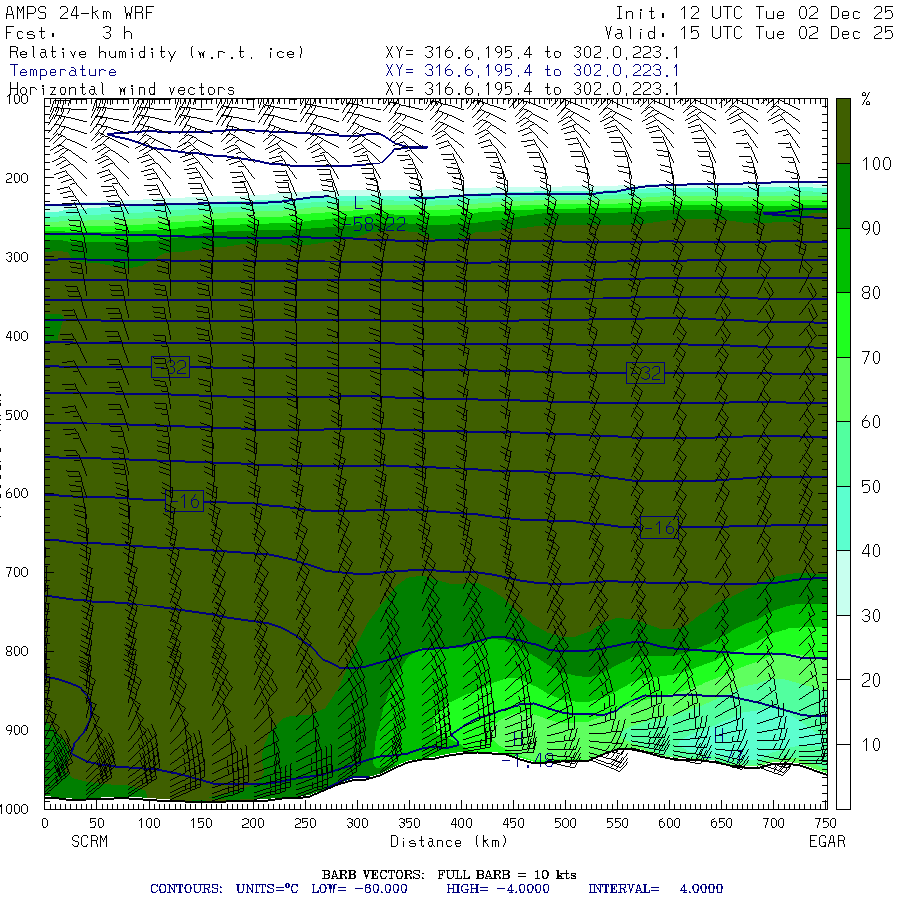Click distance axis tick label '150'

pyautogui.click(x=201, y=823)
